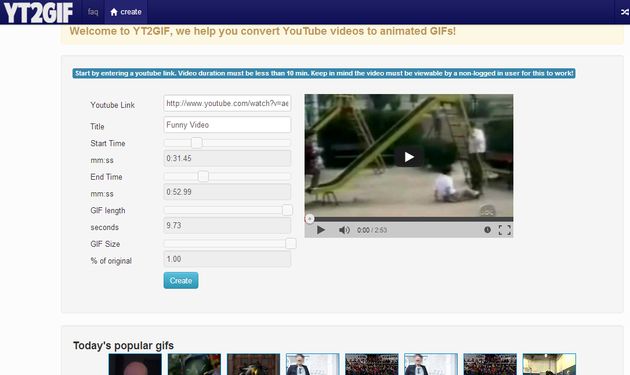Click the play icon in the video control bar
The image size is (630, 375).
321,230
